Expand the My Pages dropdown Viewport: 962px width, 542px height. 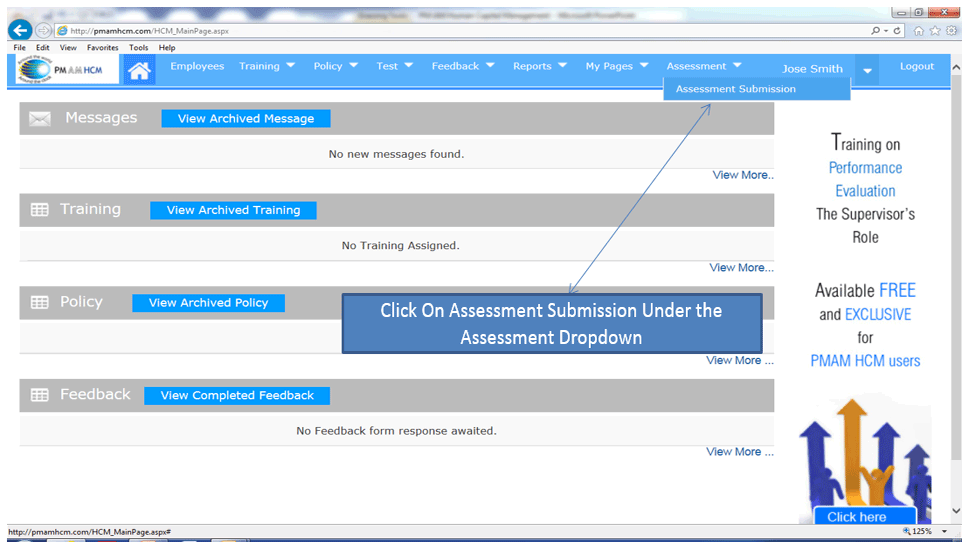point(617,66)
